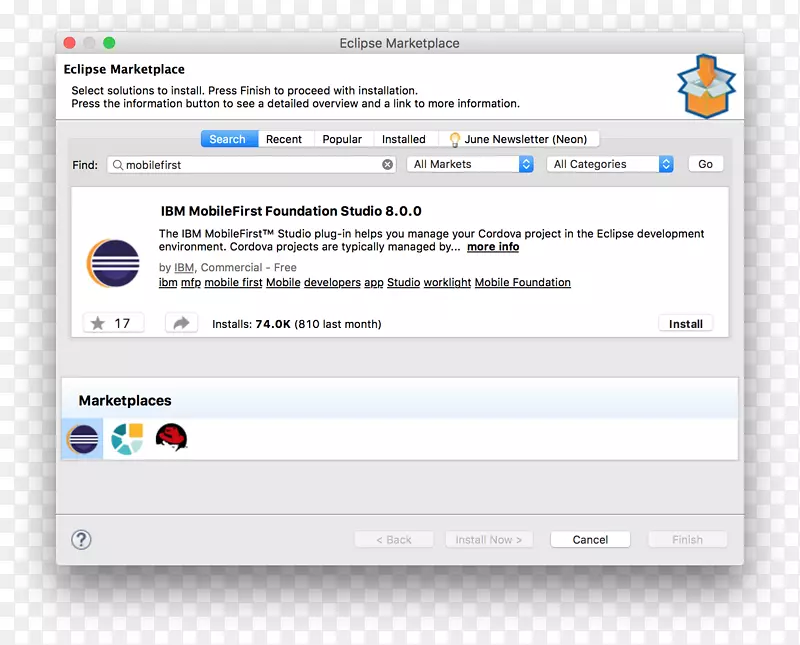Expand the All Markets dropdown

click(472, 165)
